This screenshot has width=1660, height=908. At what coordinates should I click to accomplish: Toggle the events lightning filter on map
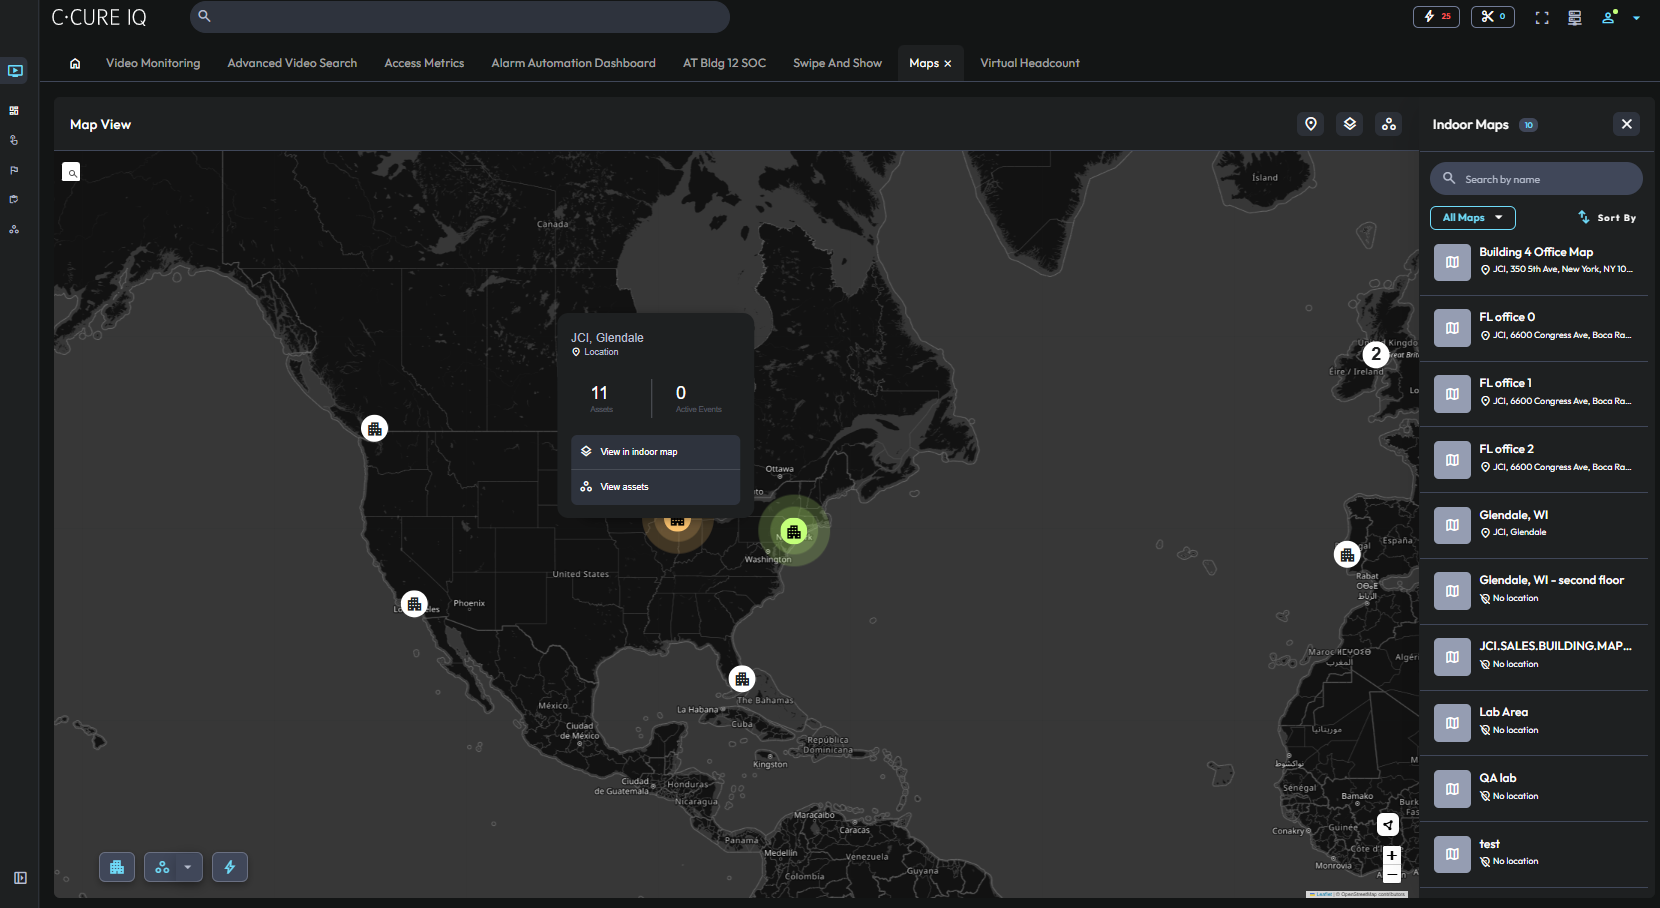230,867
